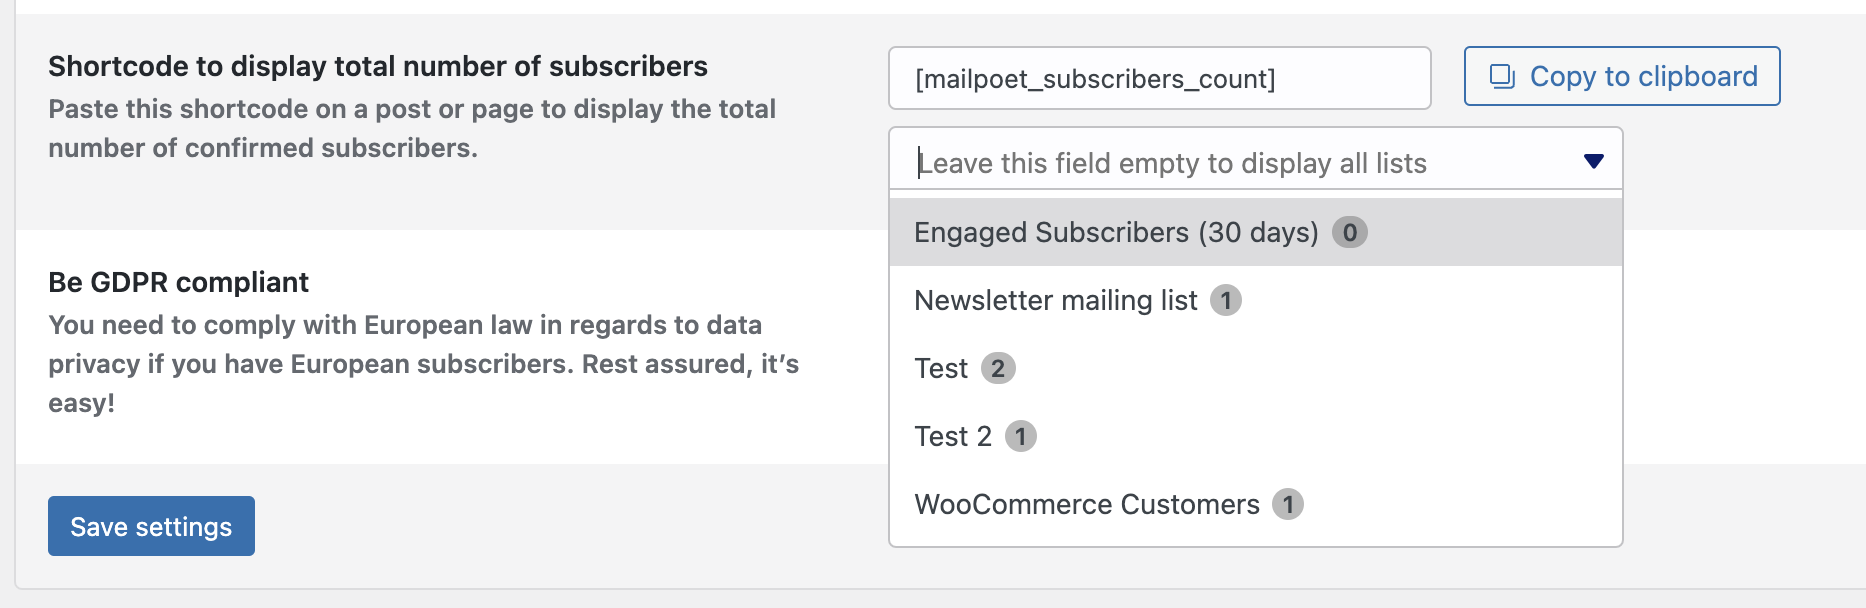Click the count badge next to Test 2
This screenshot has height=608, width=1866.
1021,437
